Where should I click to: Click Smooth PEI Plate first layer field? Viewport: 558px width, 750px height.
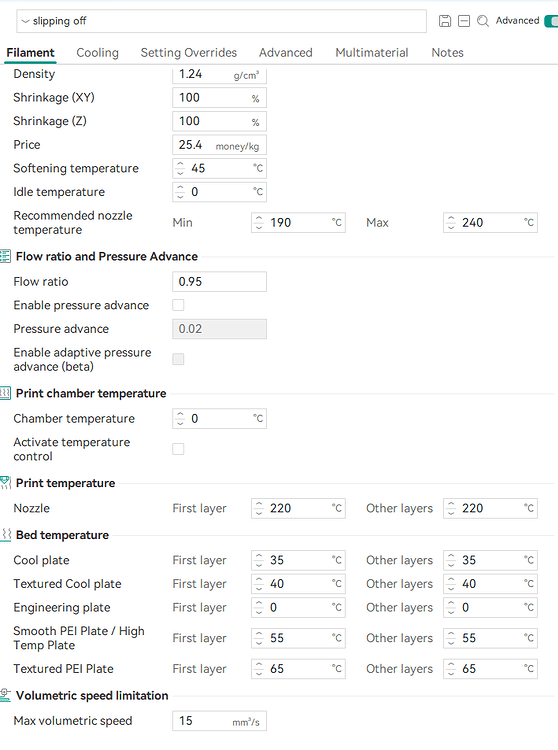(x=298, y=638)
